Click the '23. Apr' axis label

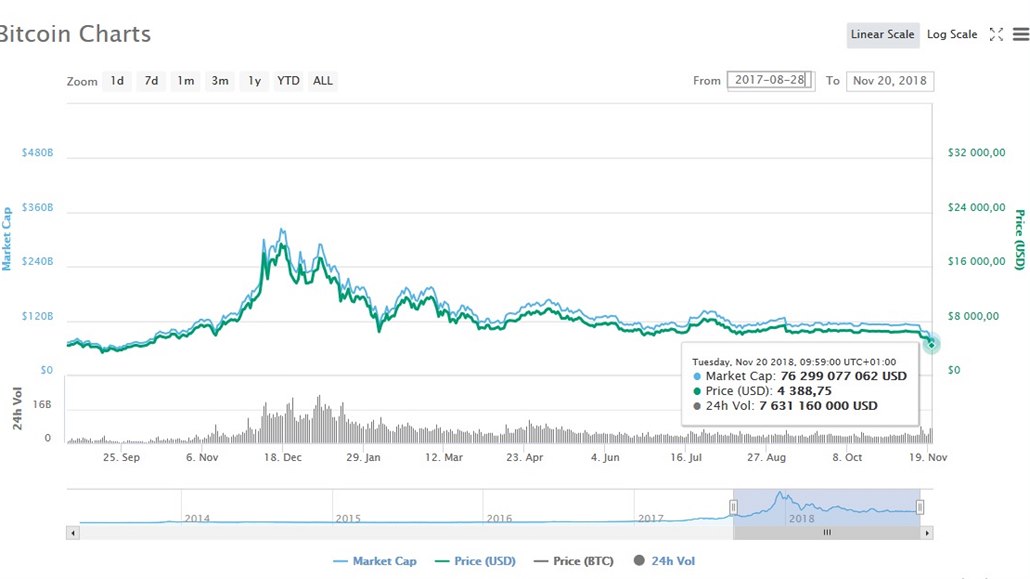524,457
